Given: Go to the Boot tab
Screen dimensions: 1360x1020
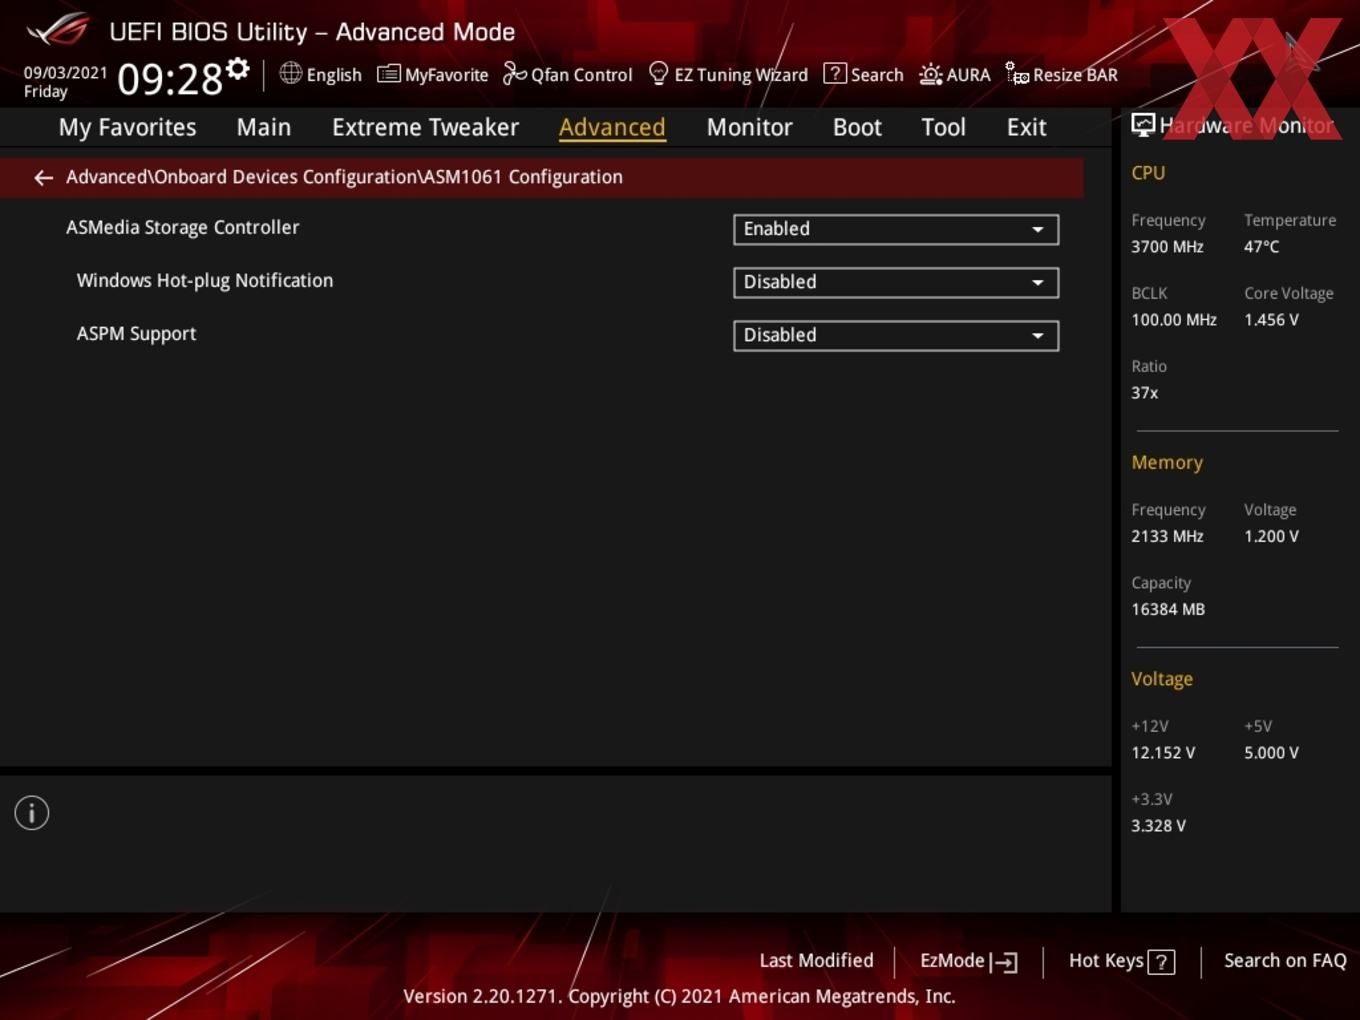Looking at the screenshot, I should [857, 127].
